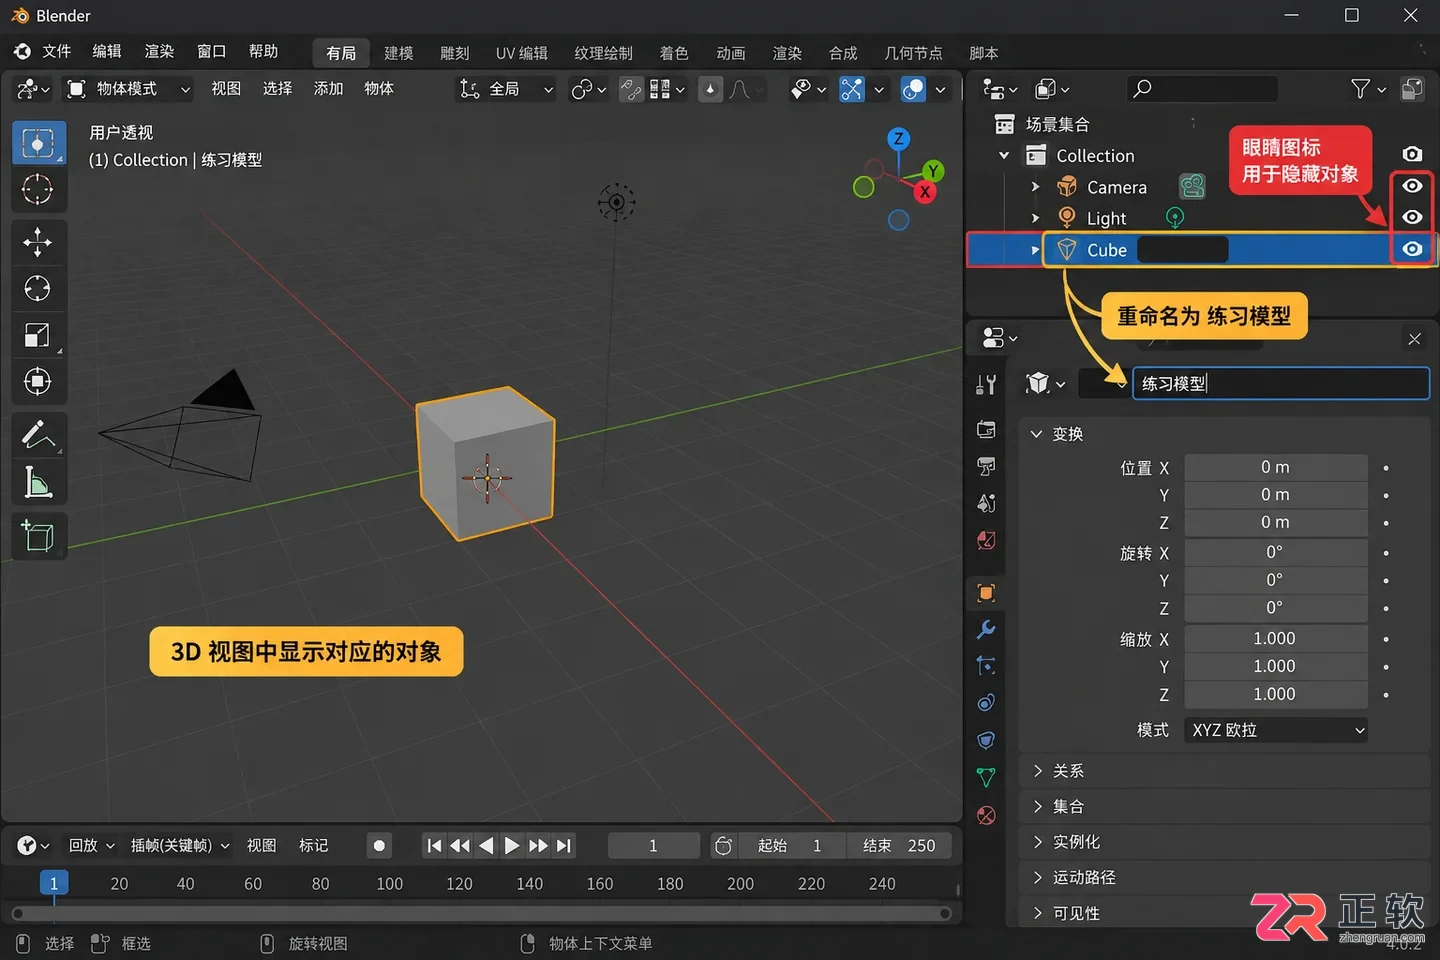The image size is (1440, 960).
Task: Open the Object Data mesh tab
Action: (x=986, y=777)
